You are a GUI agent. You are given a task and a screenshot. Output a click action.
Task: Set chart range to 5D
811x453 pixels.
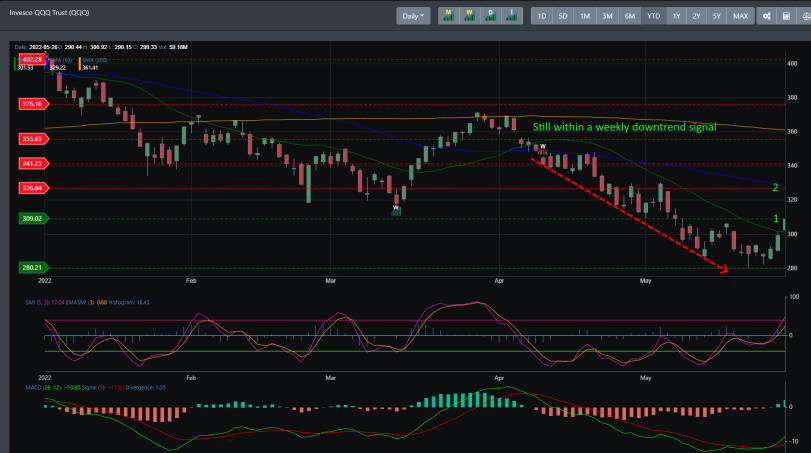563,16
